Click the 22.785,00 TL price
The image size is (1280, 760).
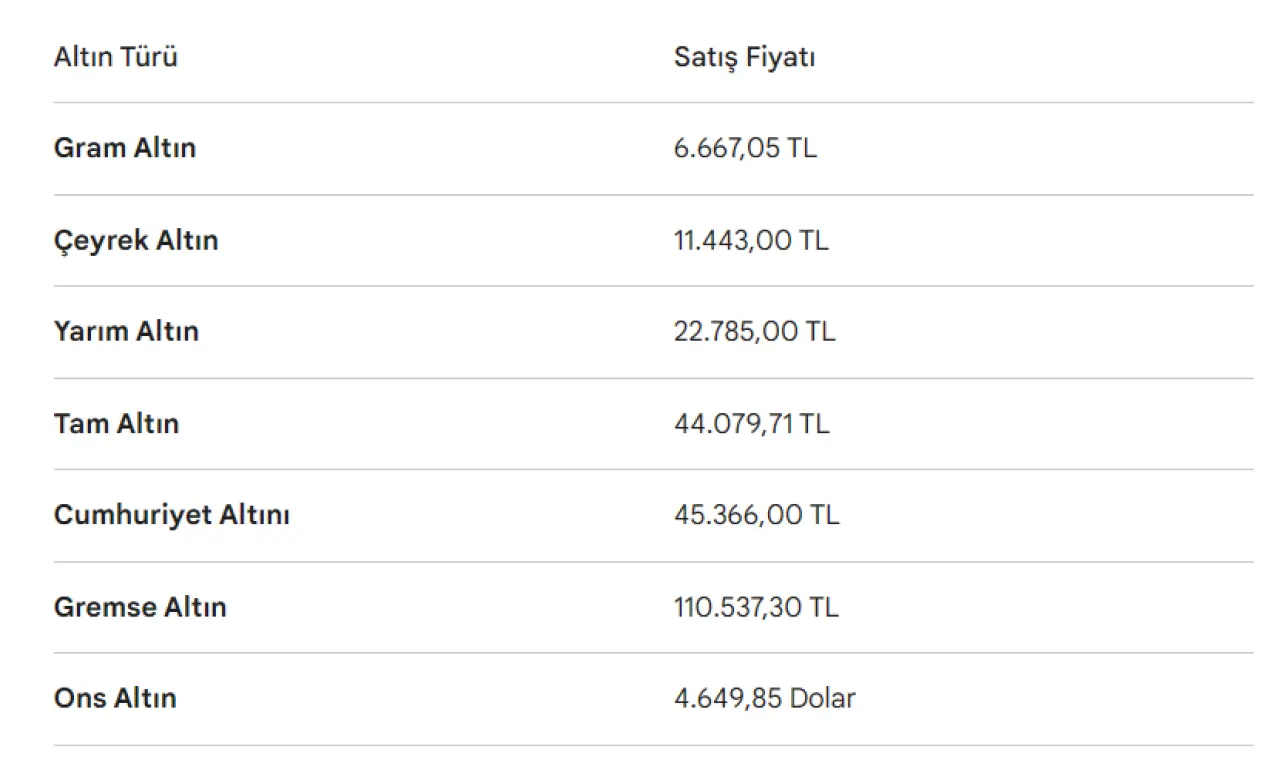coord(754,332)
